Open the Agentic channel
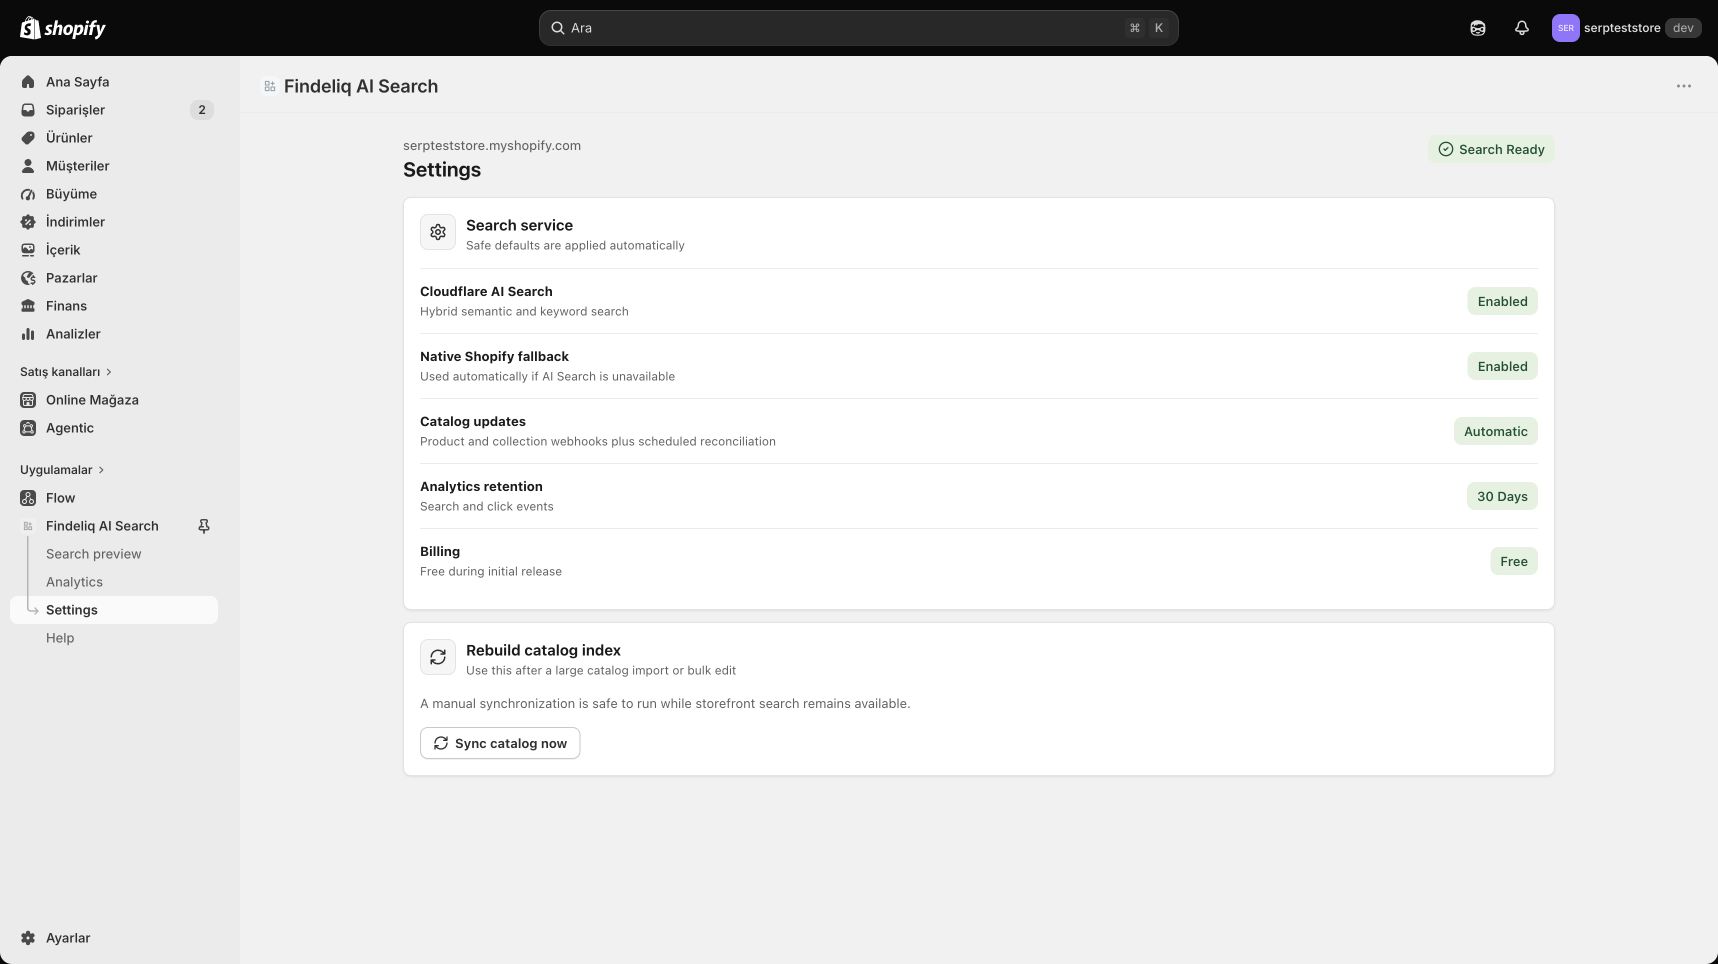This screenshot has width=1718, height=964. point(114,428)
